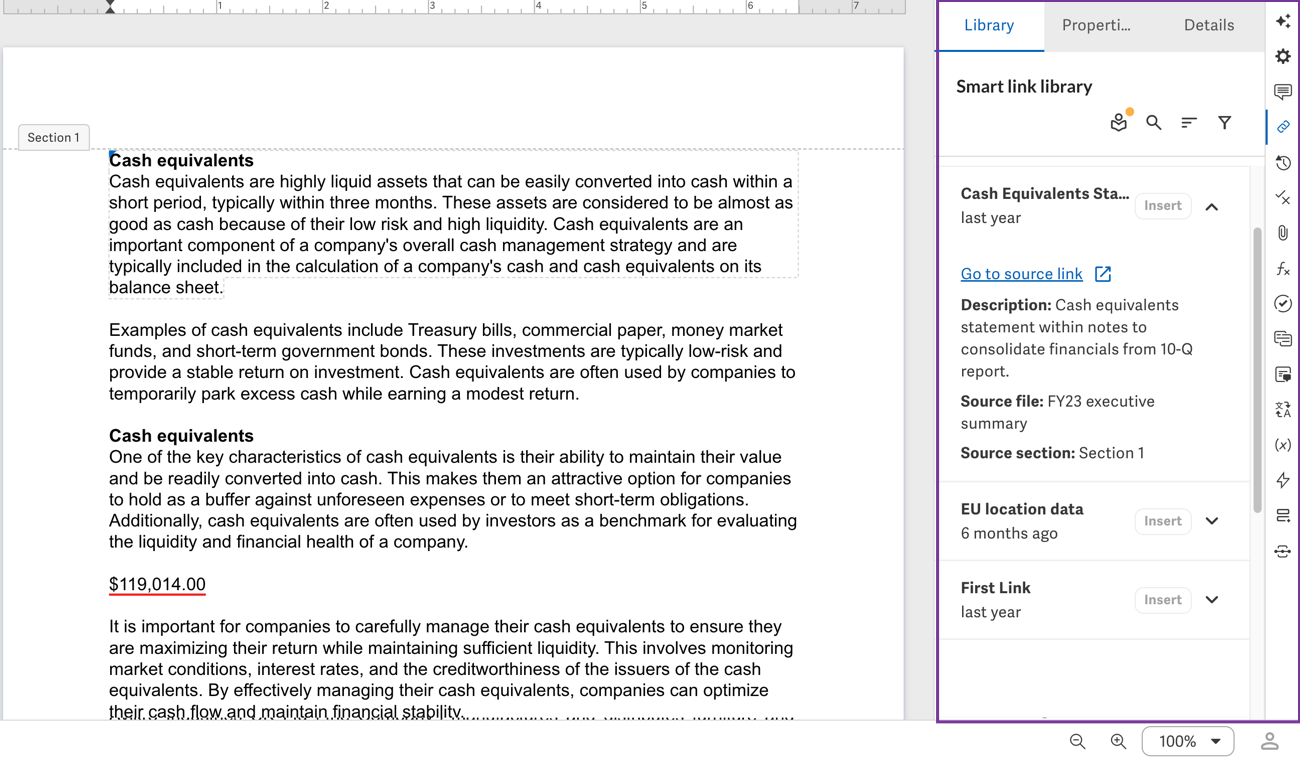This screenshot has height=758, width=1300.
Task: Open the comments panel in the sidebar
Action: coord(1283,92)
